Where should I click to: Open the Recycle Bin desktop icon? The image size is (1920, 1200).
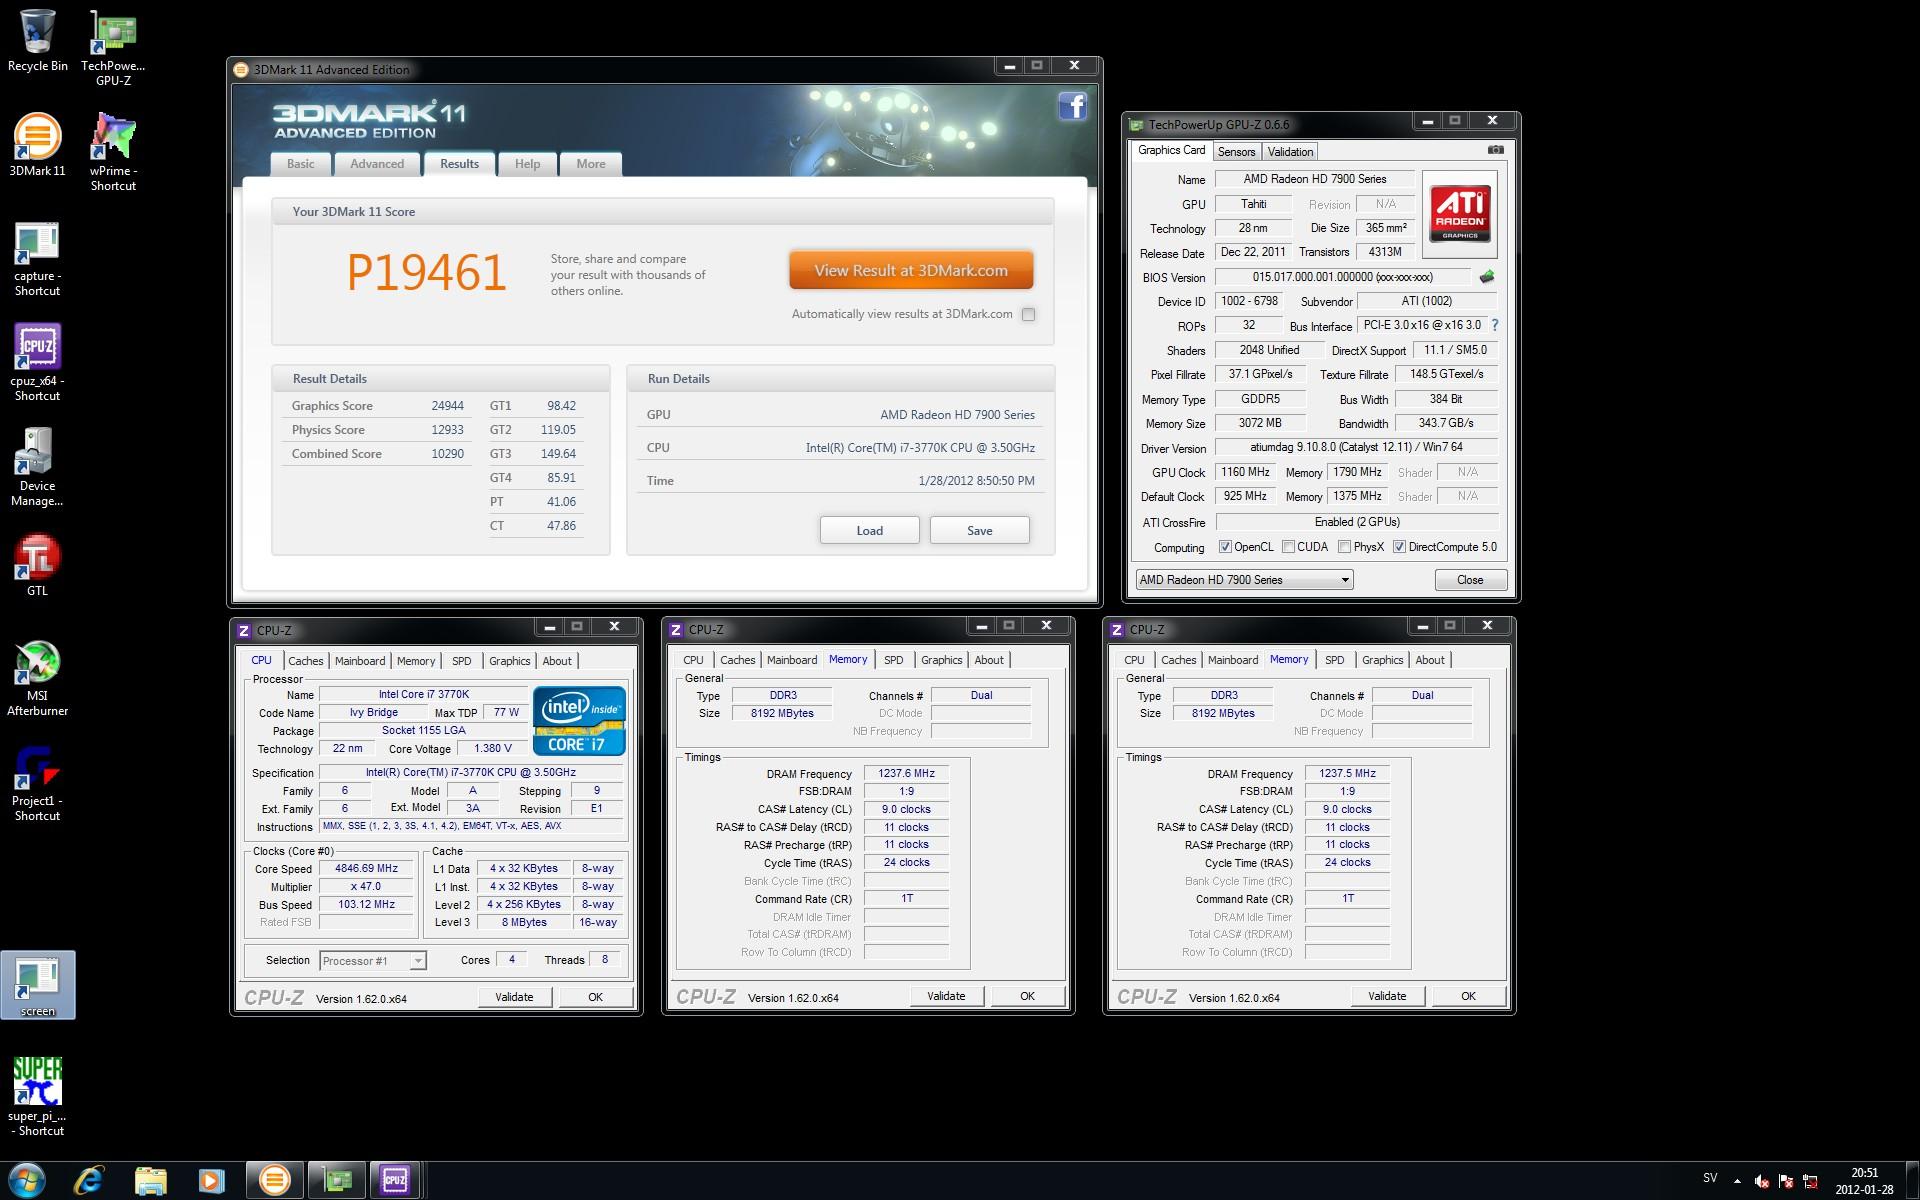(x=37, y=41)
